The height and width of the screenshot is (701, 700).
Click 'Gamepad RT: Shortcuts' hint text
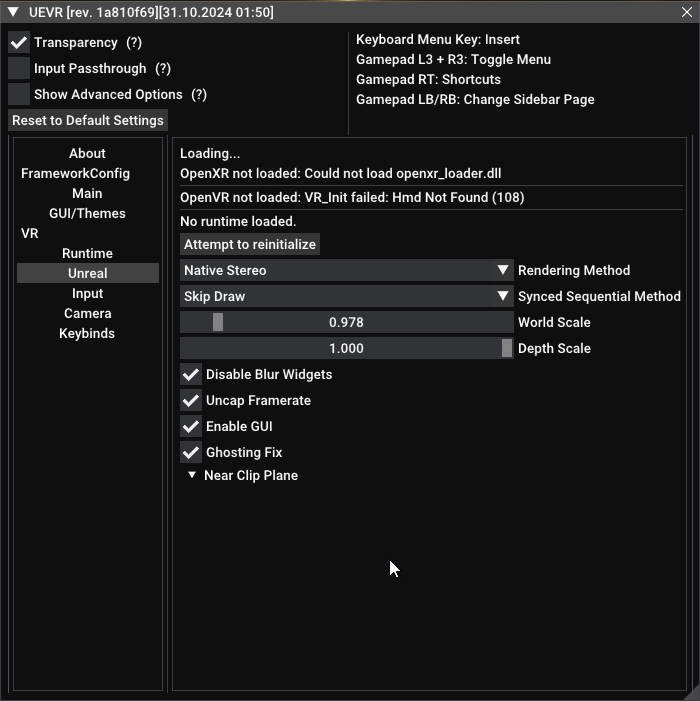428,79
